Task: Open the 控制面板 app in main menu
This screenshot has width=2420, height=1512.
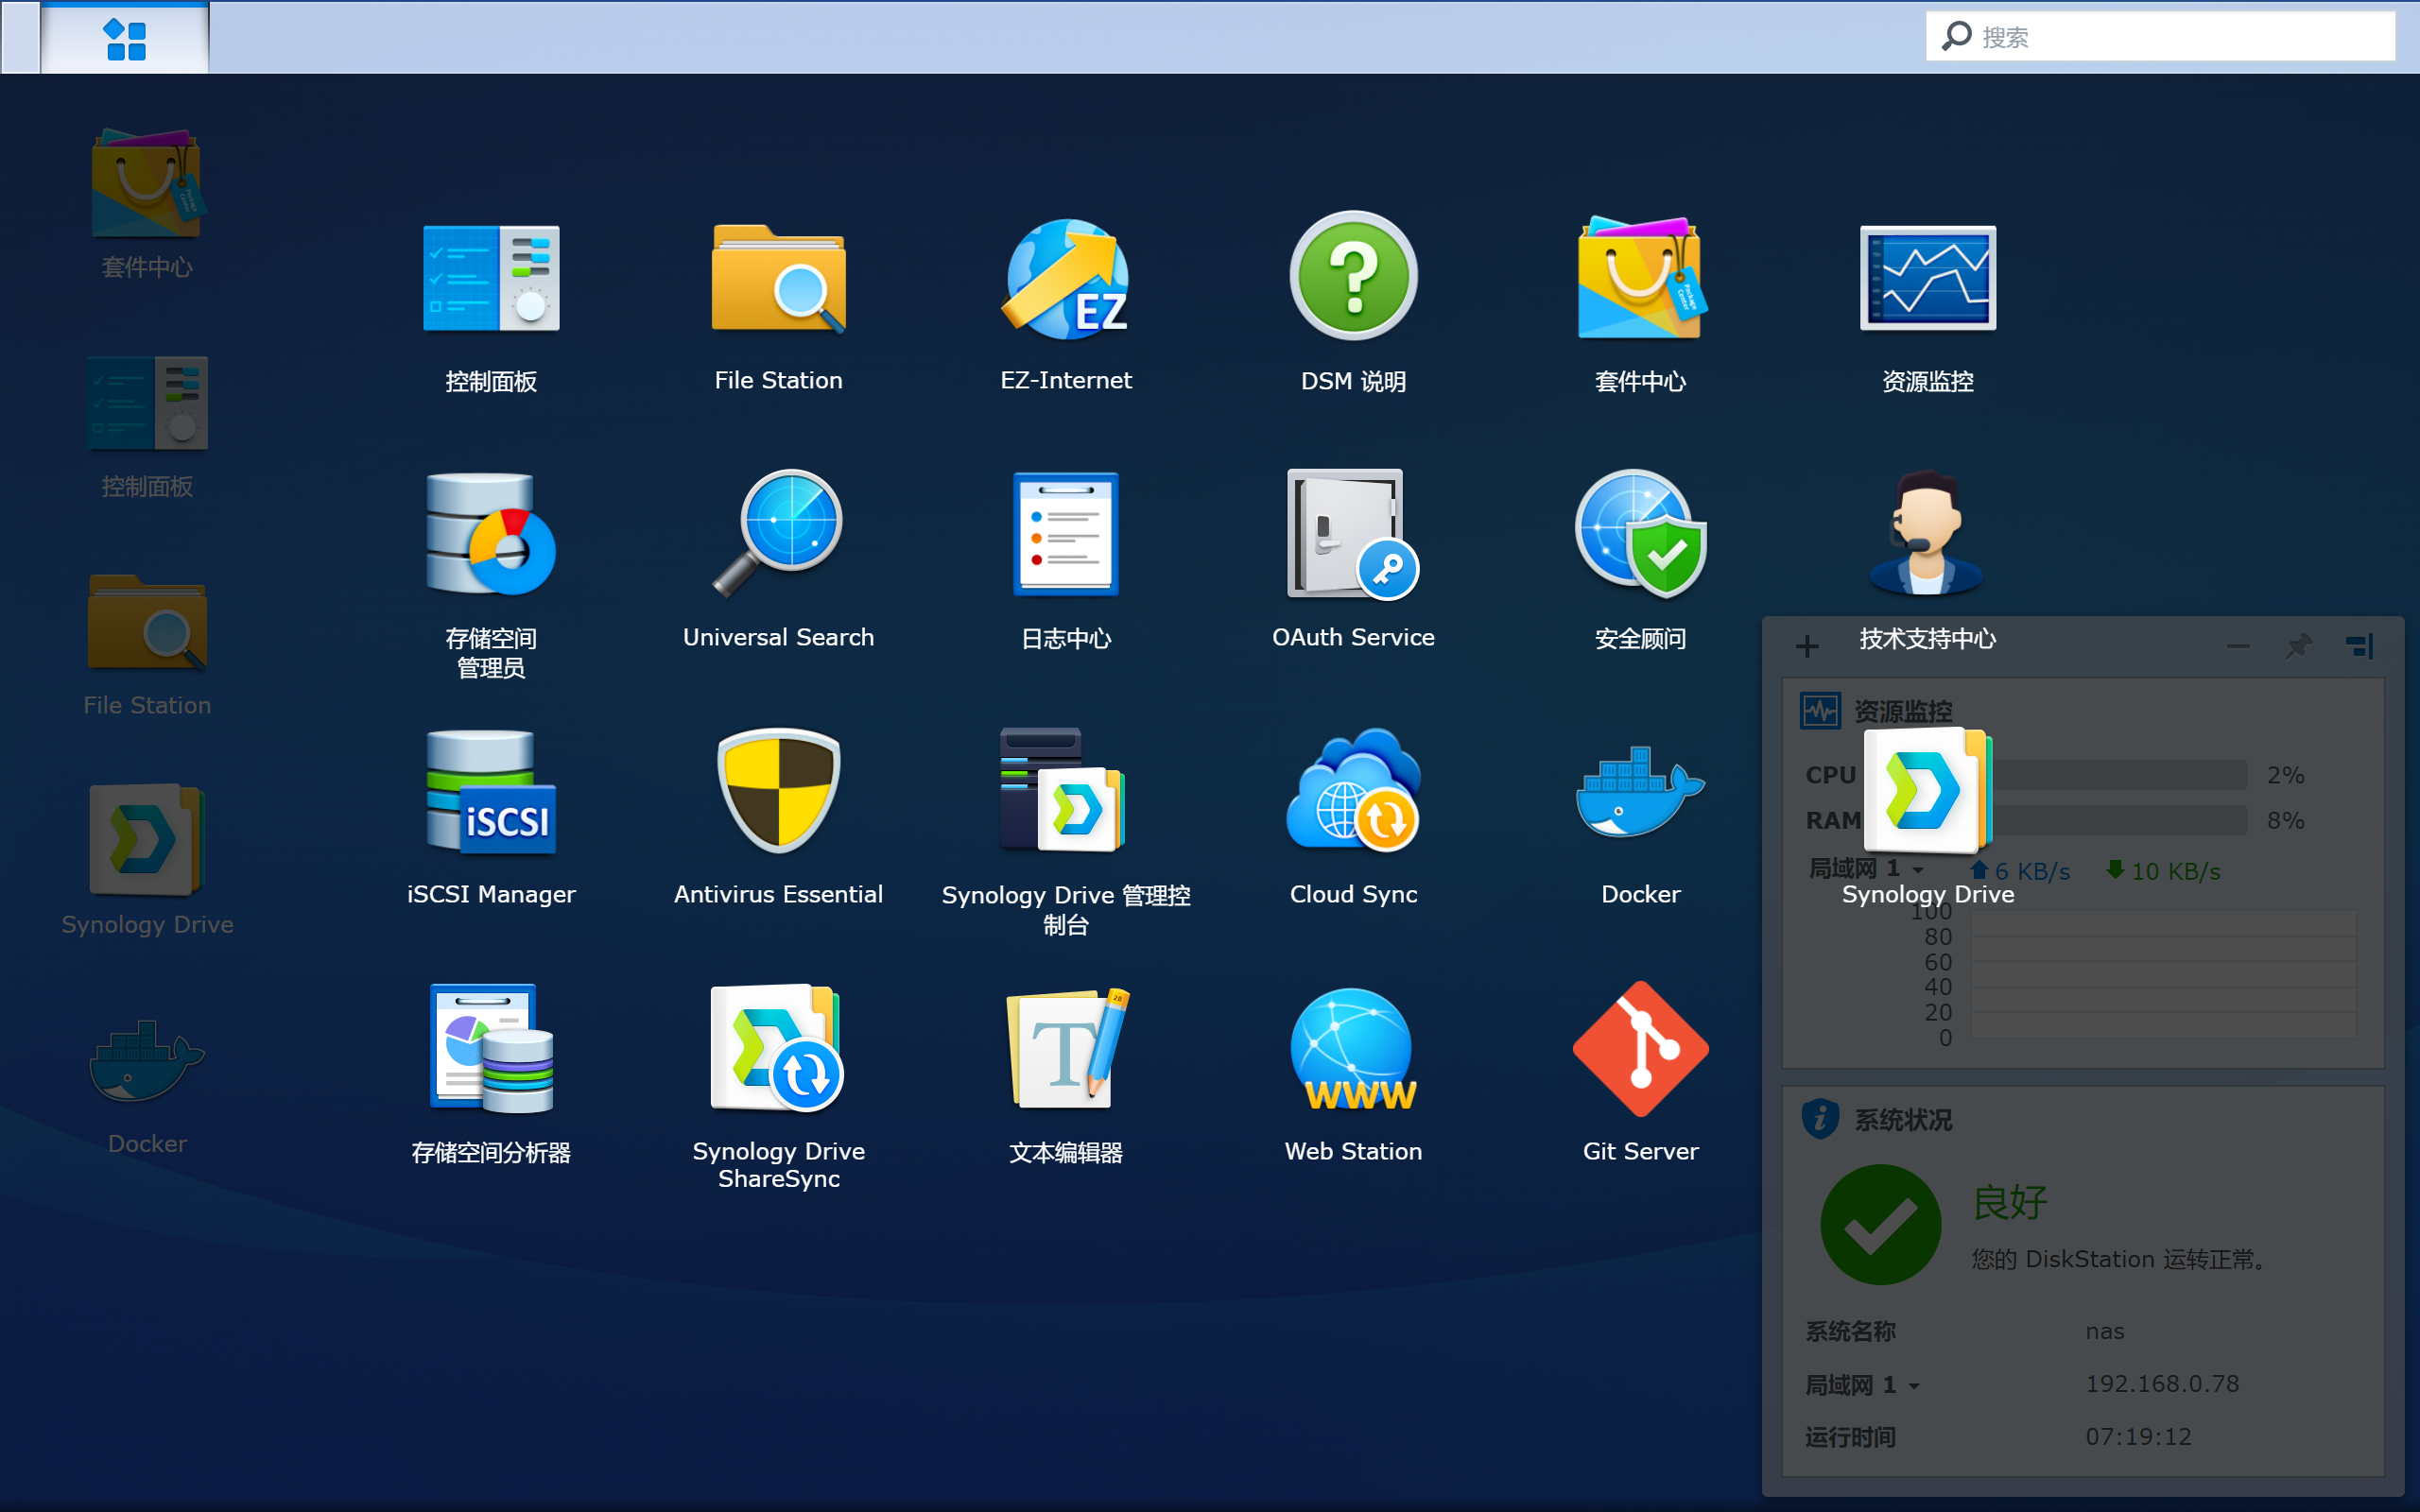Action: pos(491,278)
